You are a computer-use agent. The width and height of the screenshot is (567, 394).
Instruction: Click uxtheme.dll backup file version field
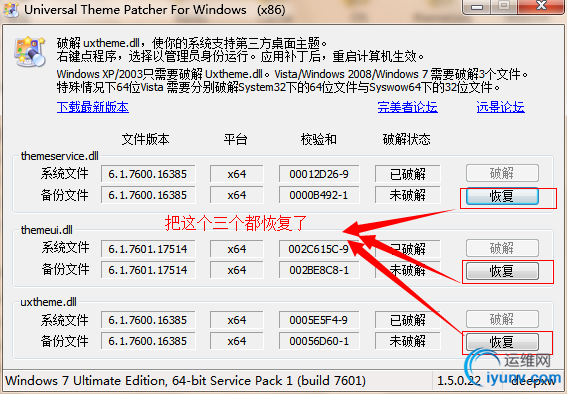(148, 341)
